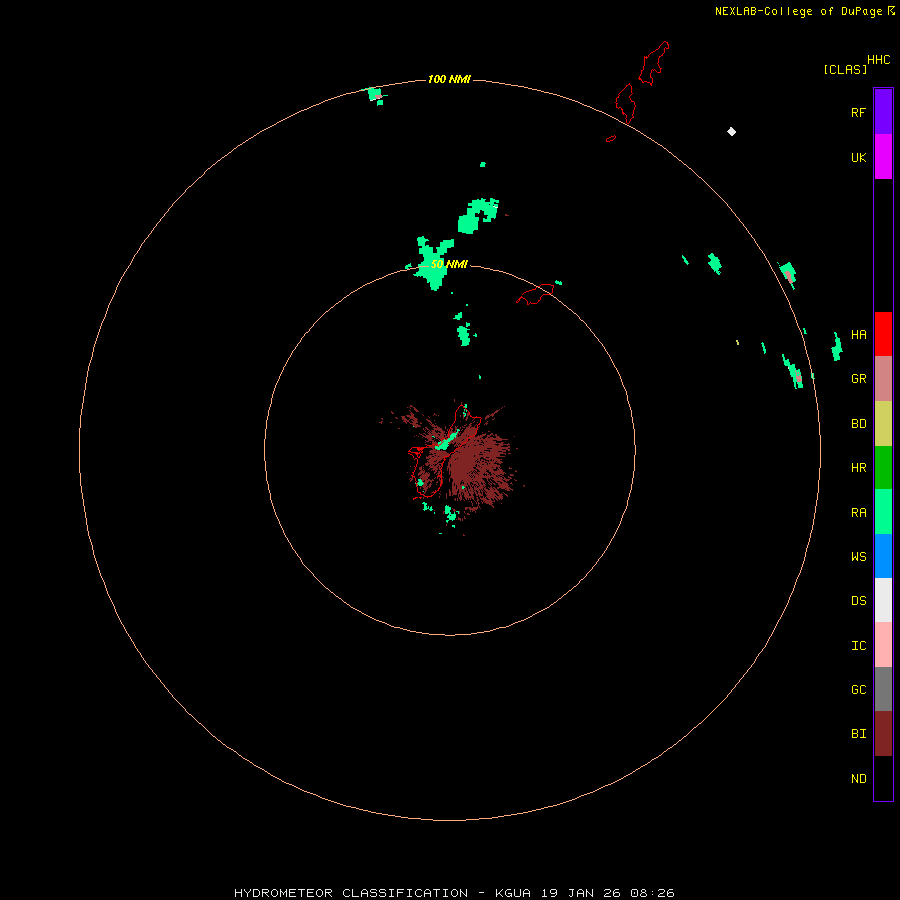Click the green rain cell on the 100 NMI ring top

click(375, 95)
